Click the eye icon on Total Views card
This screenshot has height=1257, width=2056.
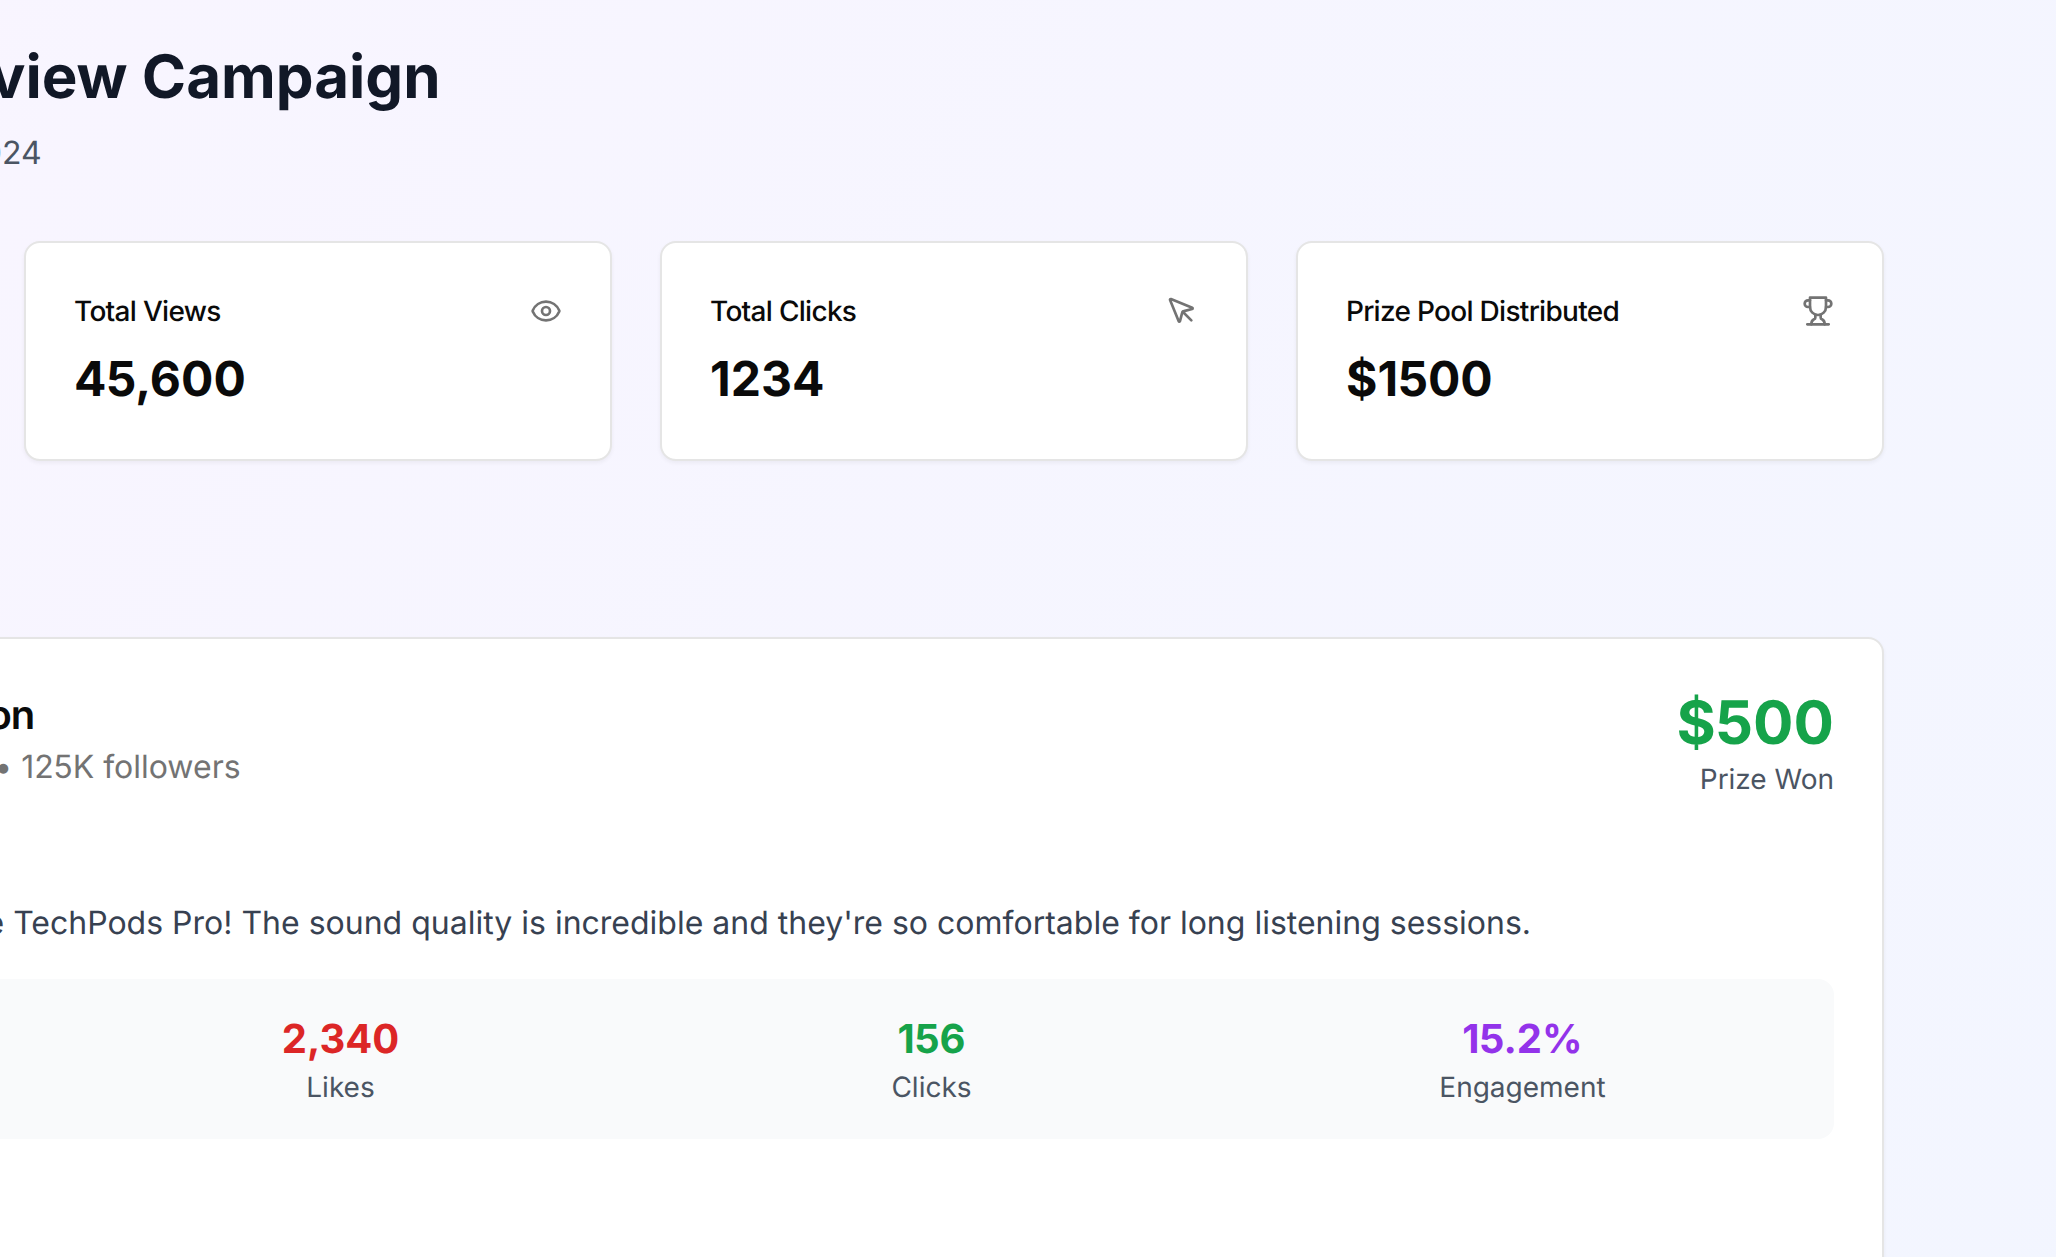(x=546, y=311)
